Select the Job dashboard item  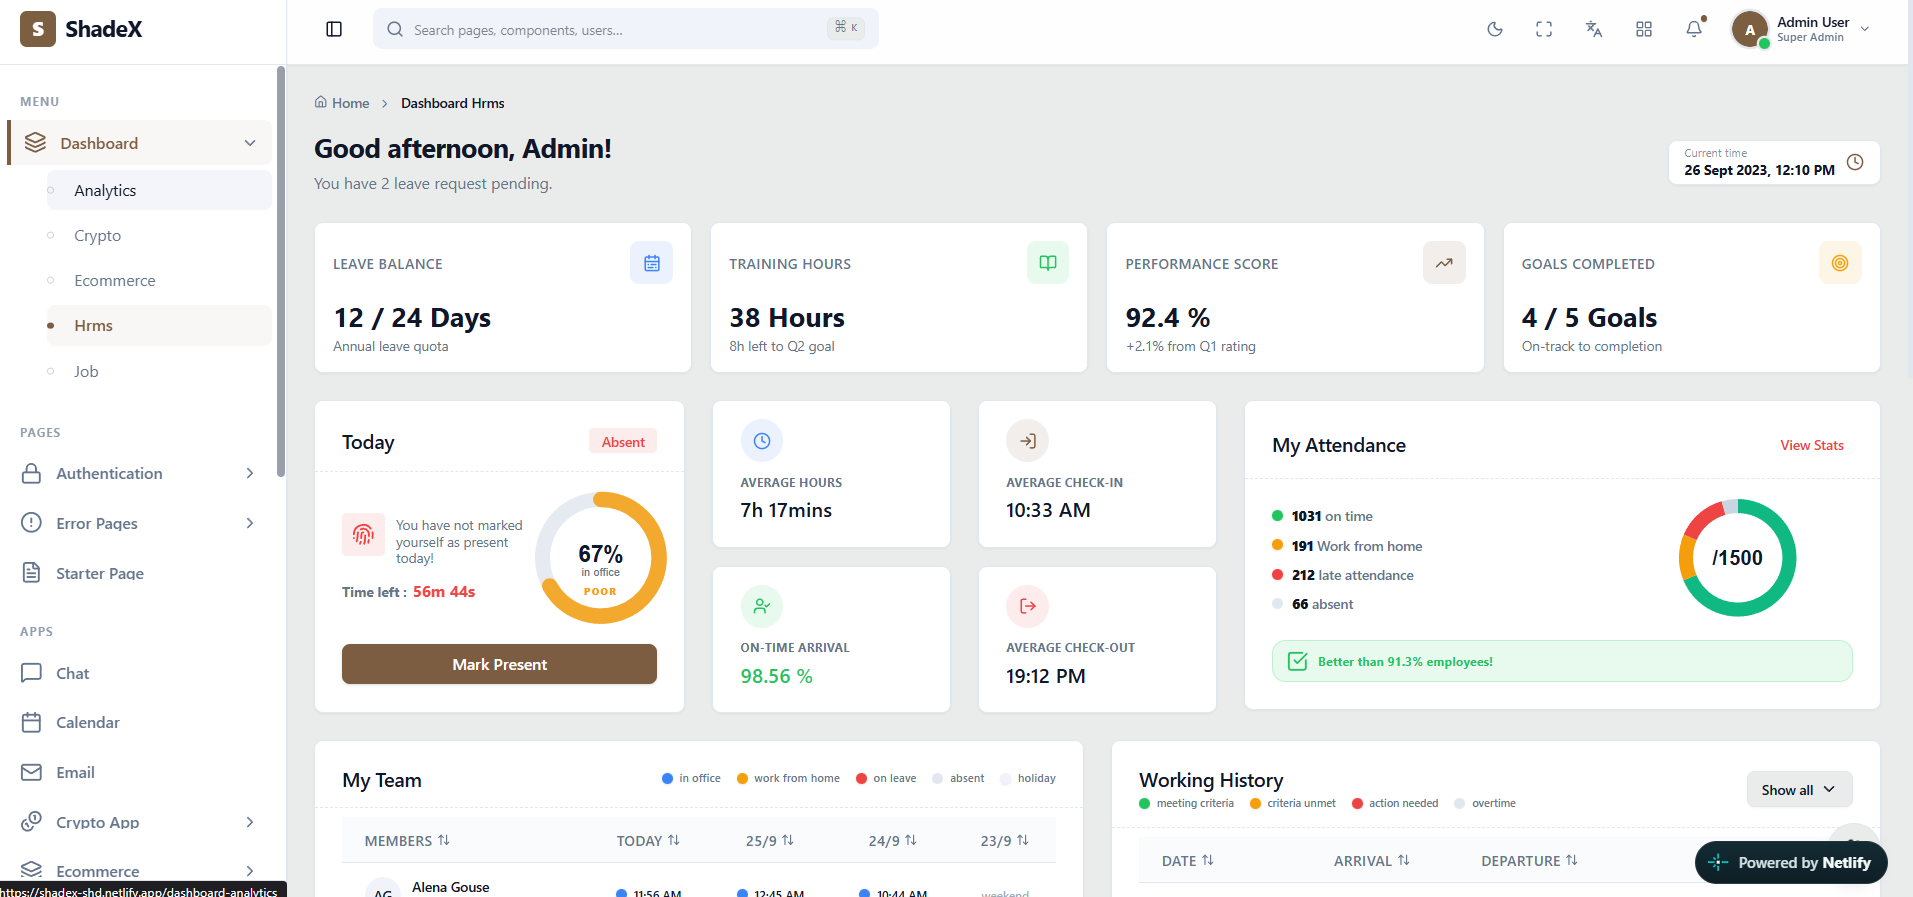tap(159, 371)
